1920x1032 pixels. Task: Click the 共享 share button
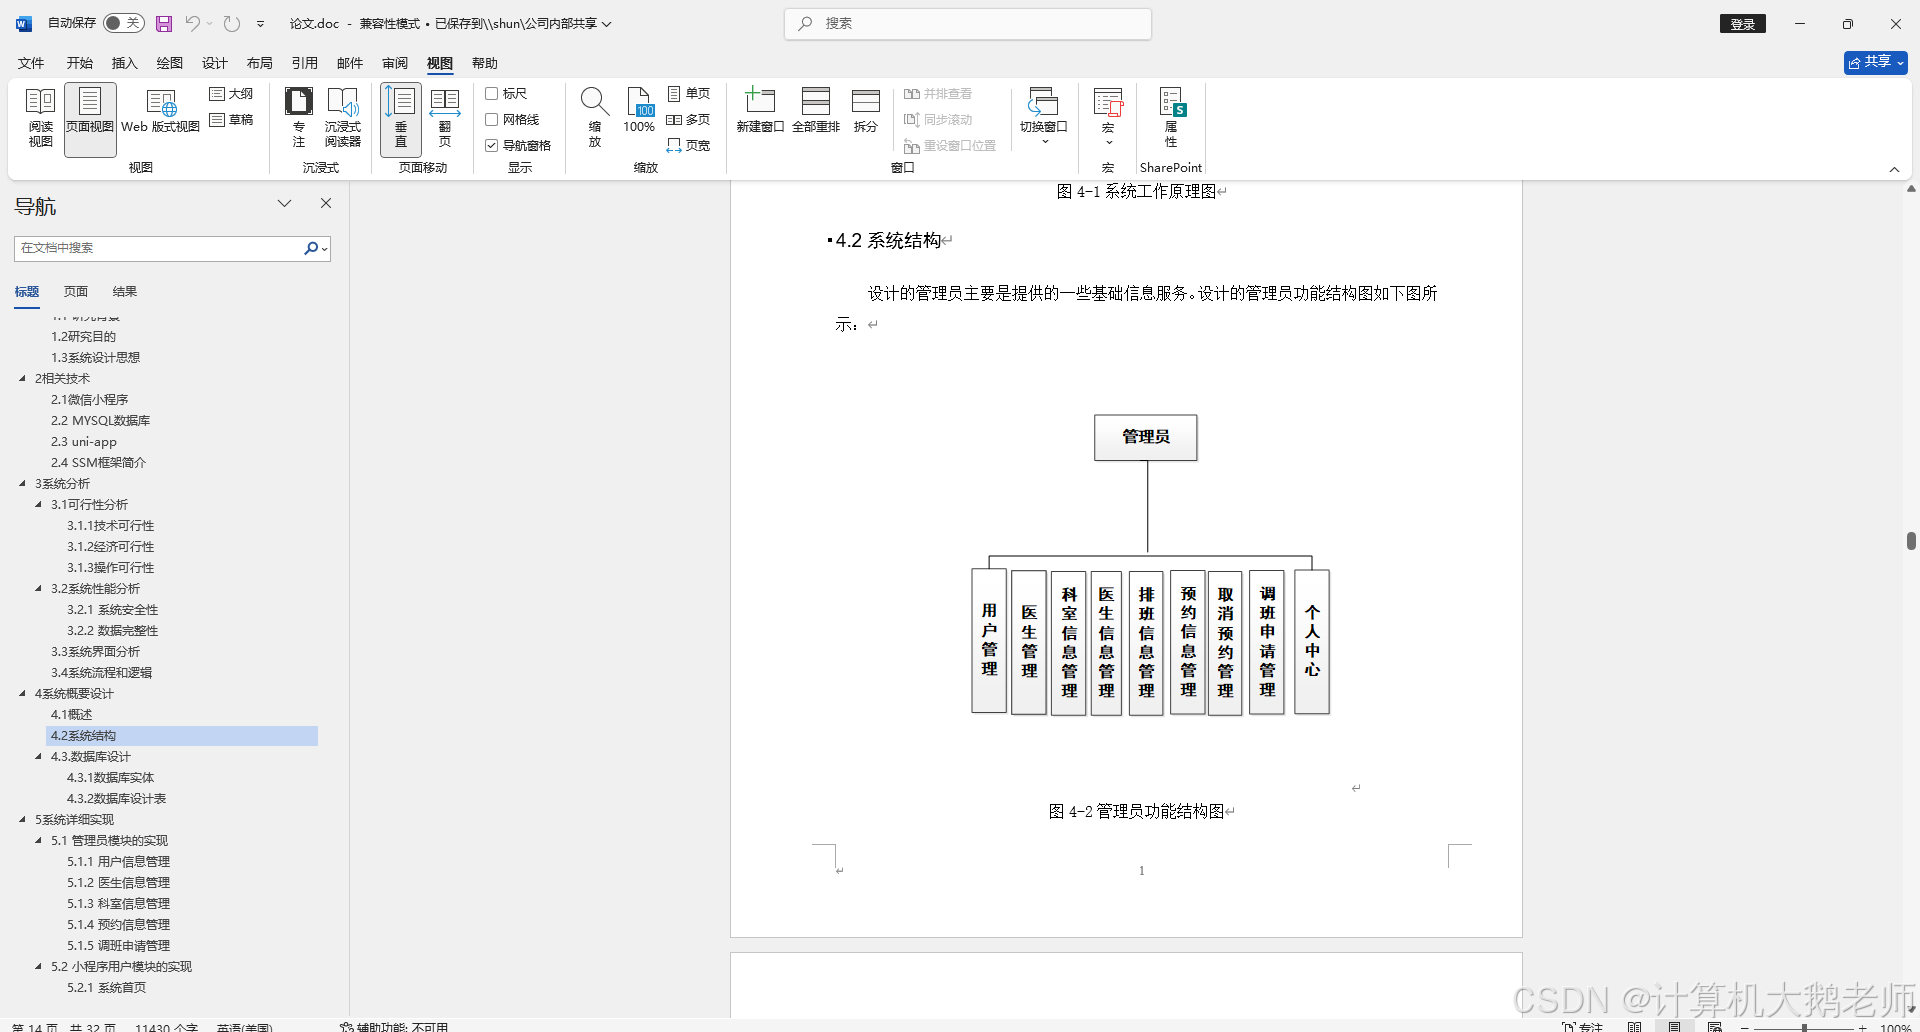1873,62
